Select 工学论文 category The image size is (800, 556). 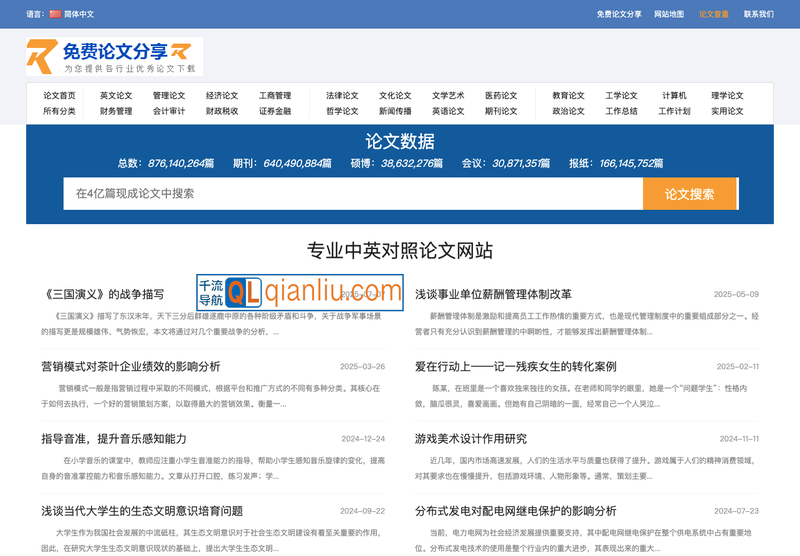pos(621,95)
